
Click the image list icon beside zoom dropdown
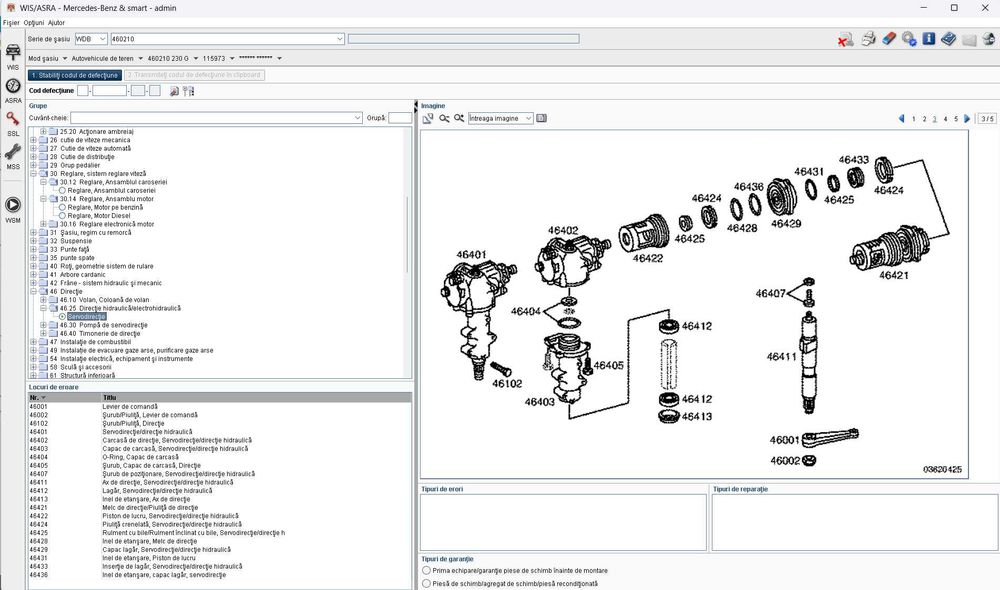coord(541,118)
